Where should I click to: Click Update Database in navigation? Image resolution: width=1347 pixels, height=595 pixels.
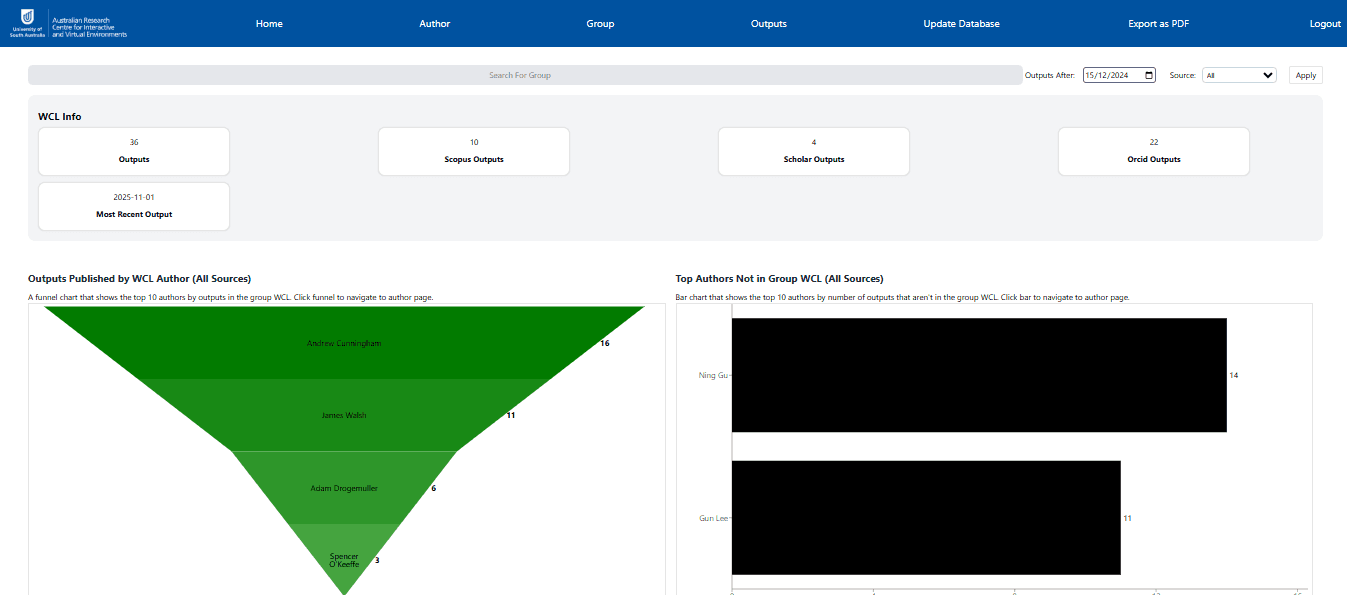(x=961, y=24)
